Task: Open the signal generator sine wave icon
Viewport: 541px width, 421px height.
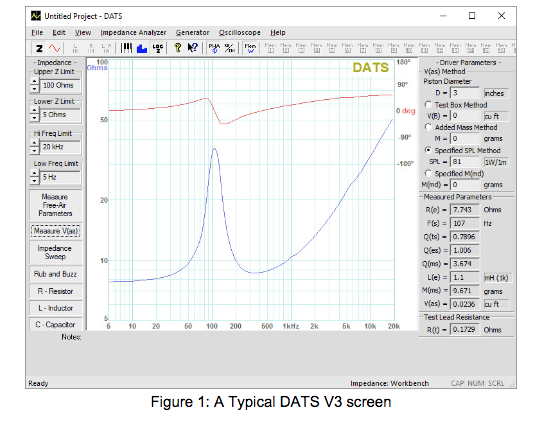Action: click(55, 48)
